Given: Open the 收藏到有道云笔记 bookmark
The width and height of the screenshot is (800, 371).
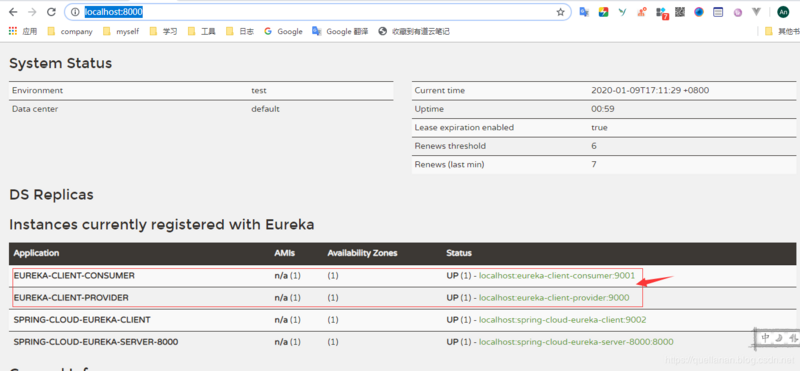Looking at the screenshot, I should pyautogui.click(x=414, y=32).
